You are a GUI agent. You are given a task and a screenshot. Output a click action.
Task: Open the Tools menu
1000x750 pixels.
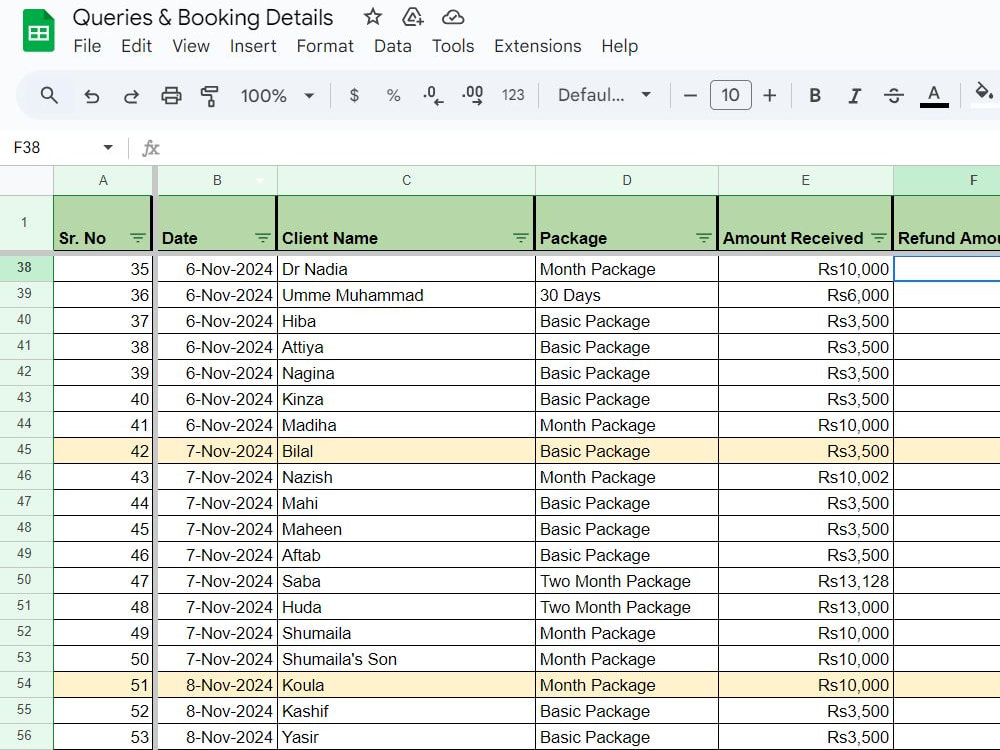click(453, 46)
